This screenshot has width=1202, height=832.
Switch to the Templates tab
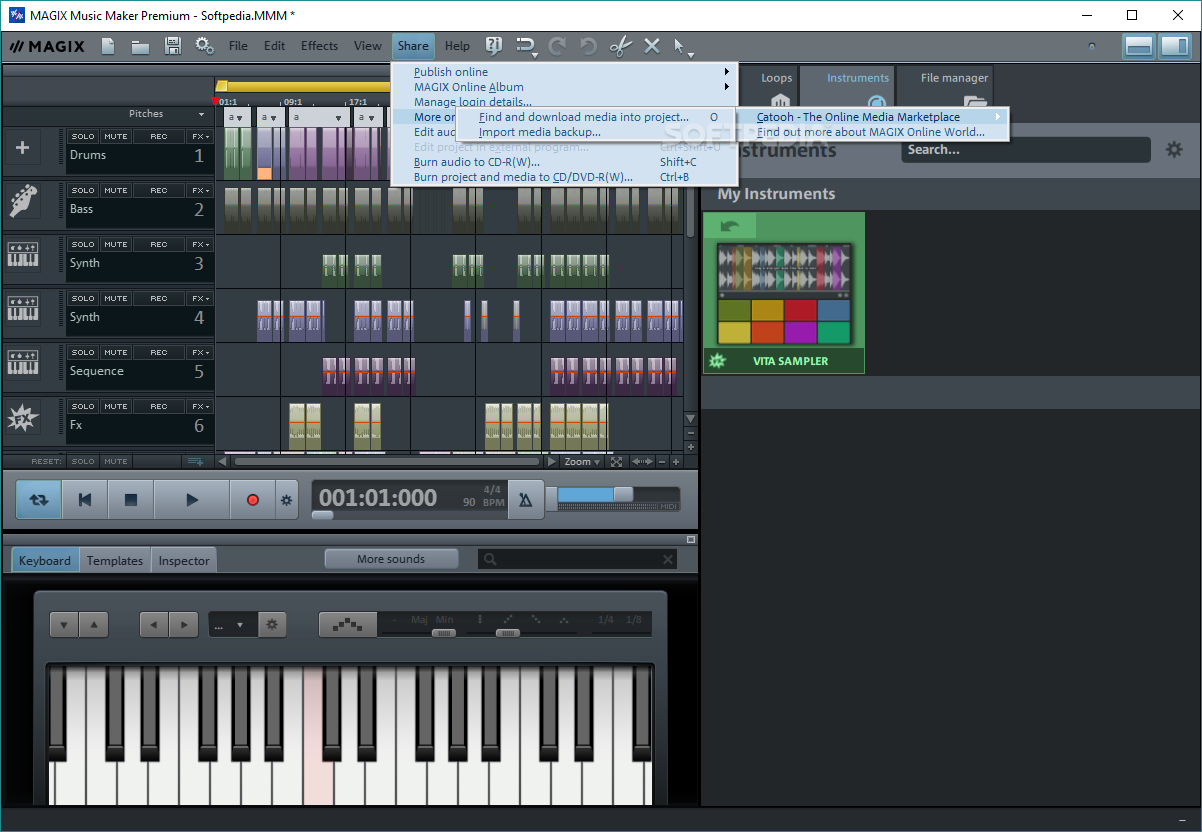tap(115, 561)
